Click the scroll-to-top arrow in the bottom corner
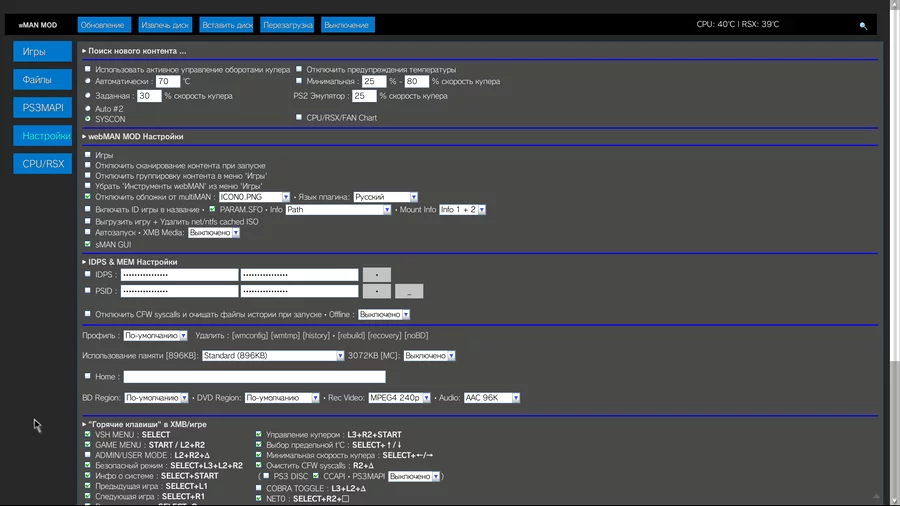Image resolution: width=900 pixels, height=506 pixels. tap(877, 496)
